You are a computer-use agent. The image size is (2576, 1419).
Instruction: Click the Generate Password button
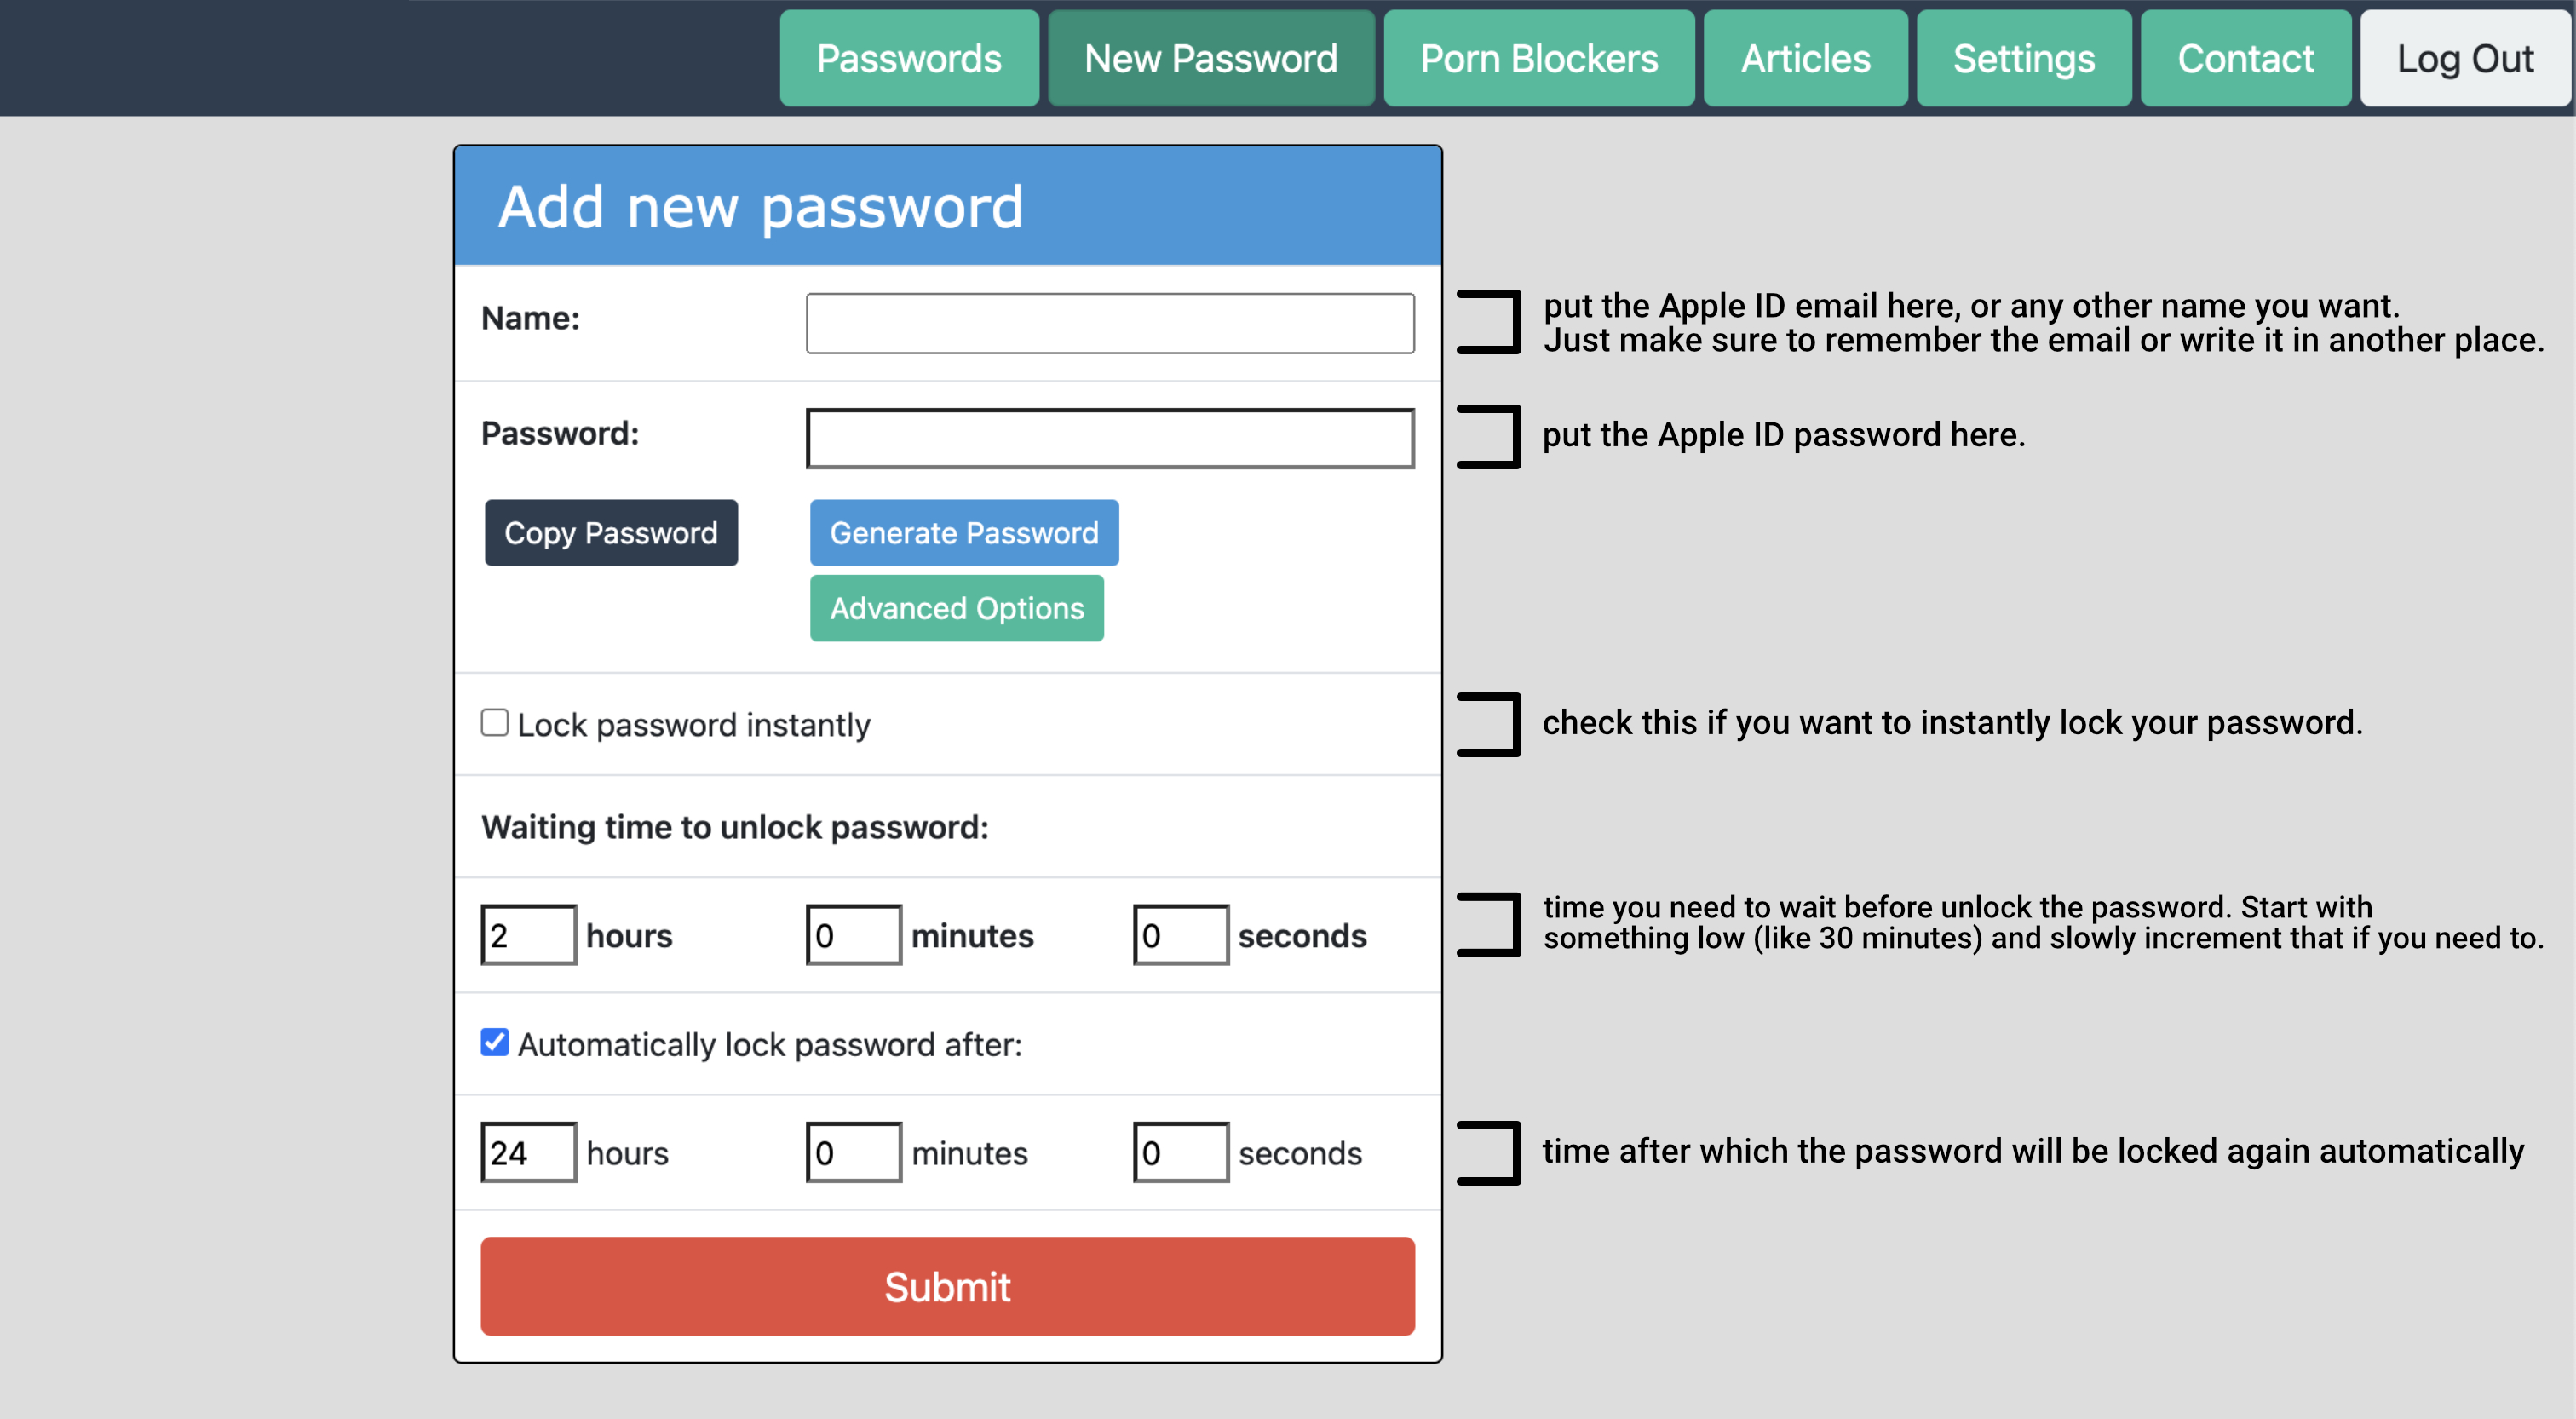(x=963, y=533)
